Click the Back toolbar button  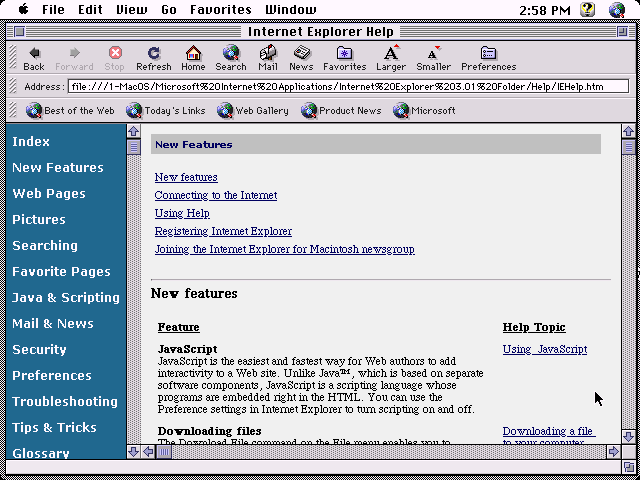[34, 59]
